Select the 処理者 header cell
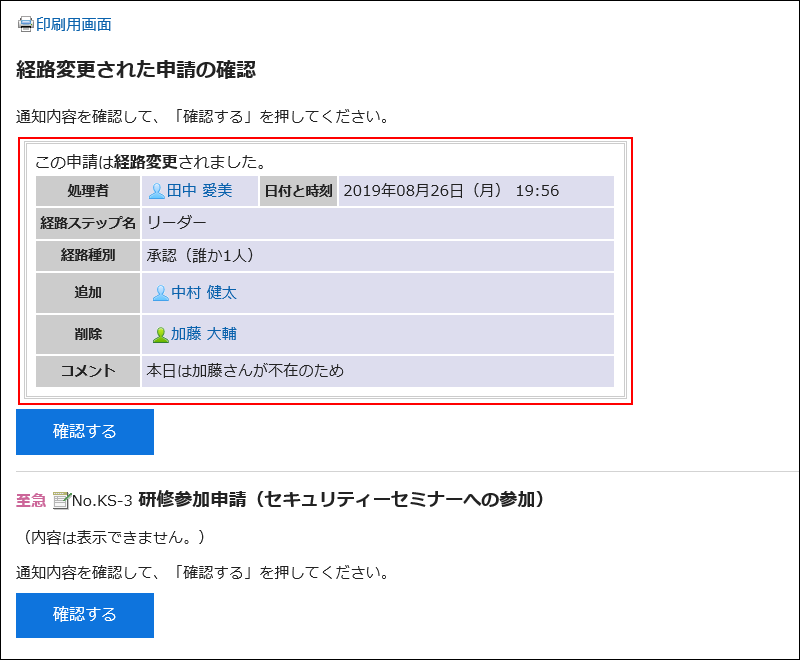Viewport: 800px width, 660px height. coord(88,191)
